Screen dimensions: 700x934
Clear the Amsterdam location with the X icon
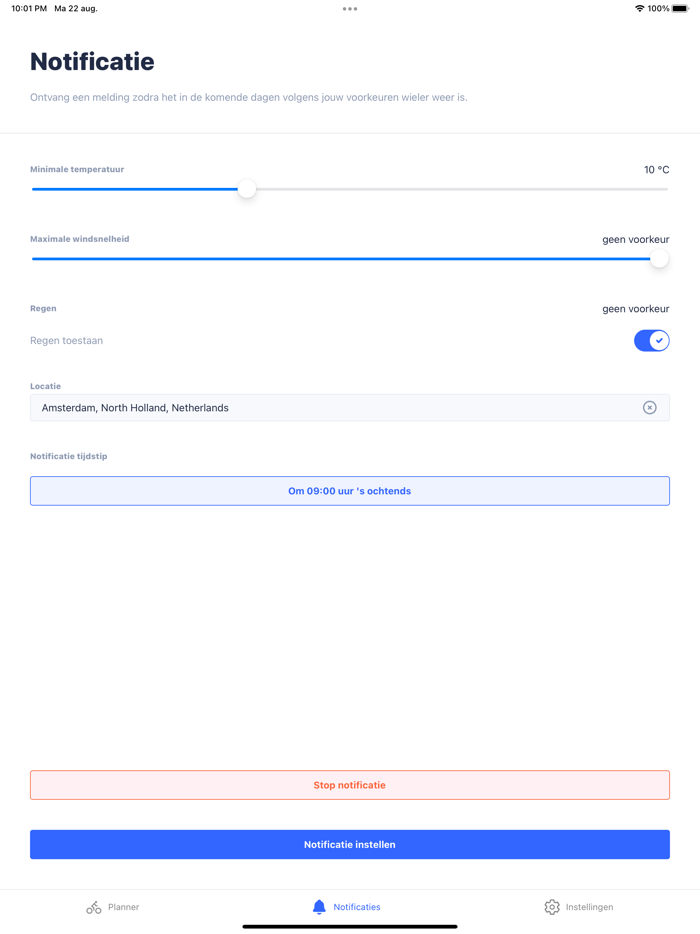[650, 408]
